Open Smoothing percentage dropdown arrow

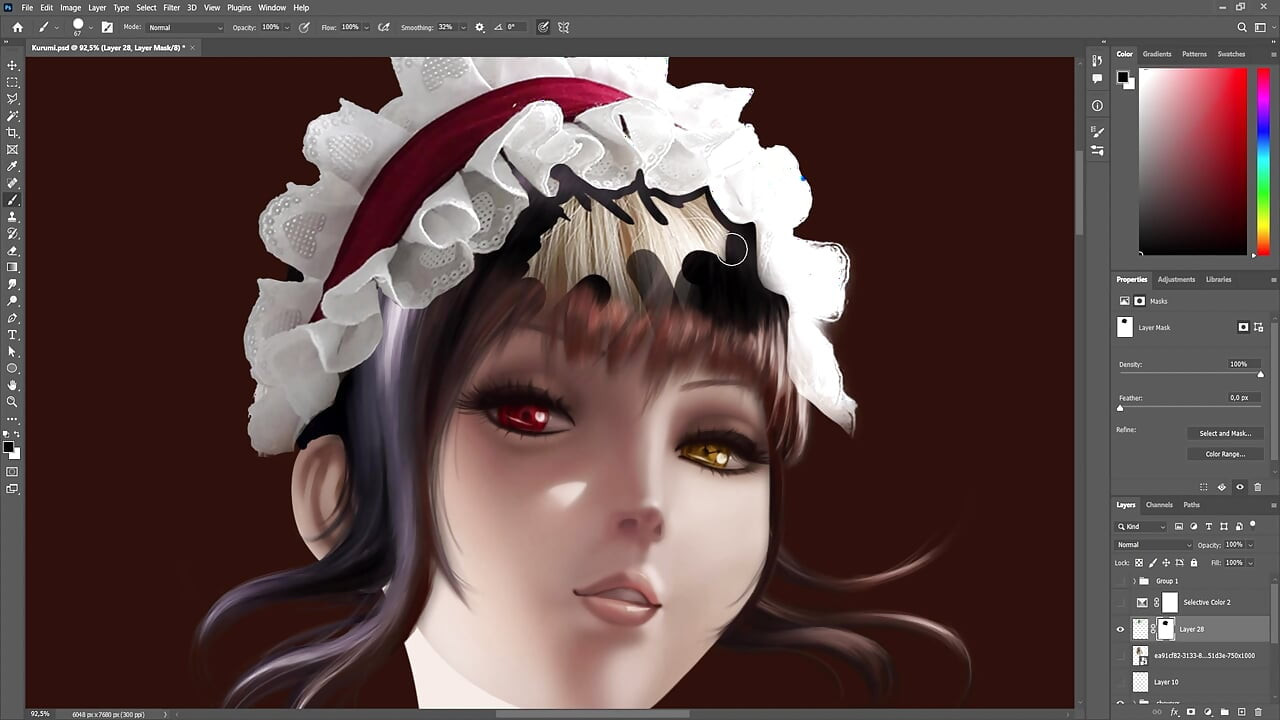463,27
